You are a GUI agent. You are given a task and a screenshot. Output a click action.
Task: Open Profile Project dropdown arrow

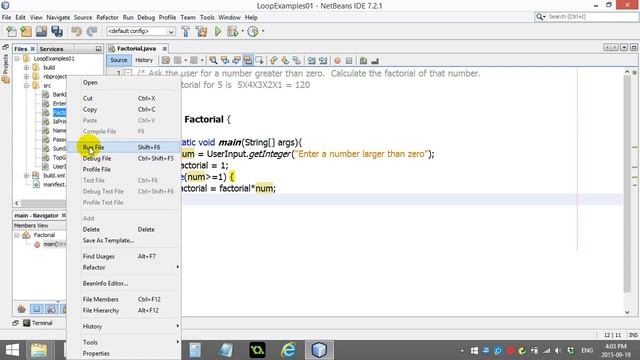(x=263, y=31)
